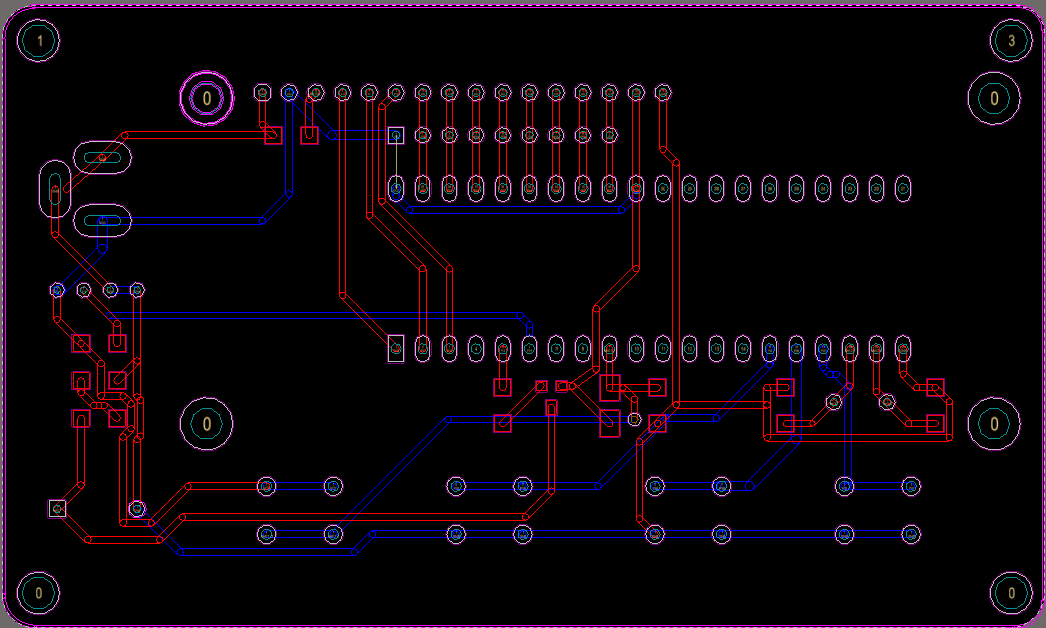The image size is (1046, 628).
Task: Select the corner hole labeled 1
Action: [x=39, y=41]
